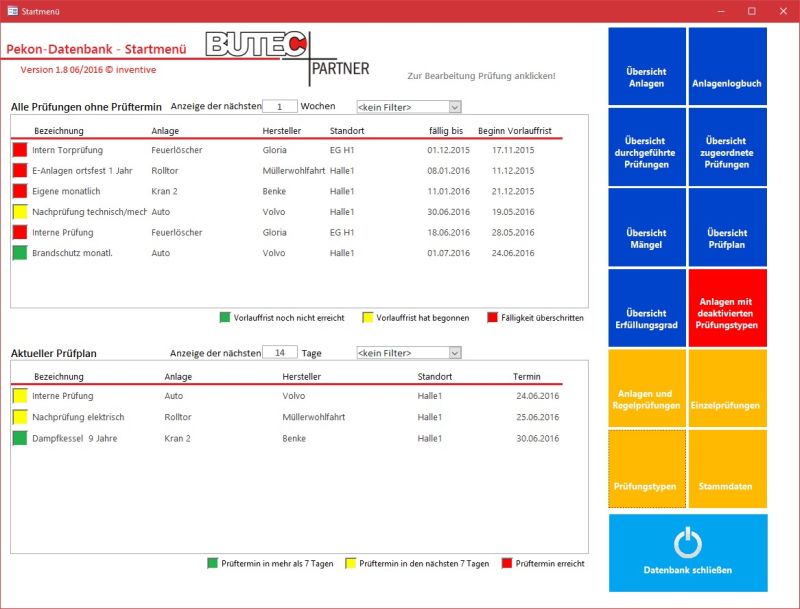Screen dimensions: 800x609
Task: Open the Prüfungstypen tile
Action: 647,469
